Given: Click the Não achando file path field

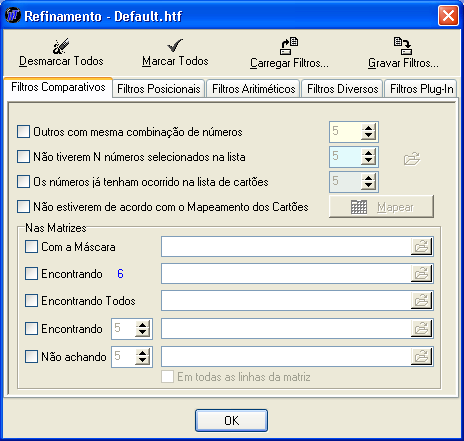Looking at the screenshot, I should click(286, 357).
